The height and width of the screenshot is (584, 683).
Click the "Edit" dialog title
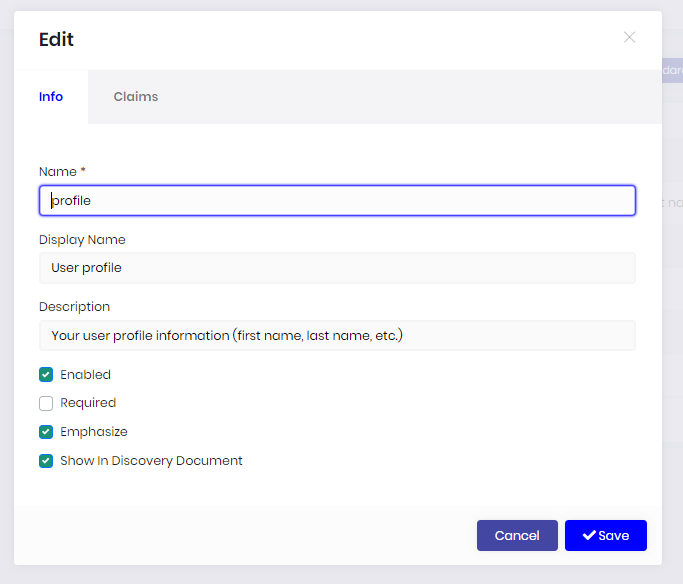coord(56,40)
